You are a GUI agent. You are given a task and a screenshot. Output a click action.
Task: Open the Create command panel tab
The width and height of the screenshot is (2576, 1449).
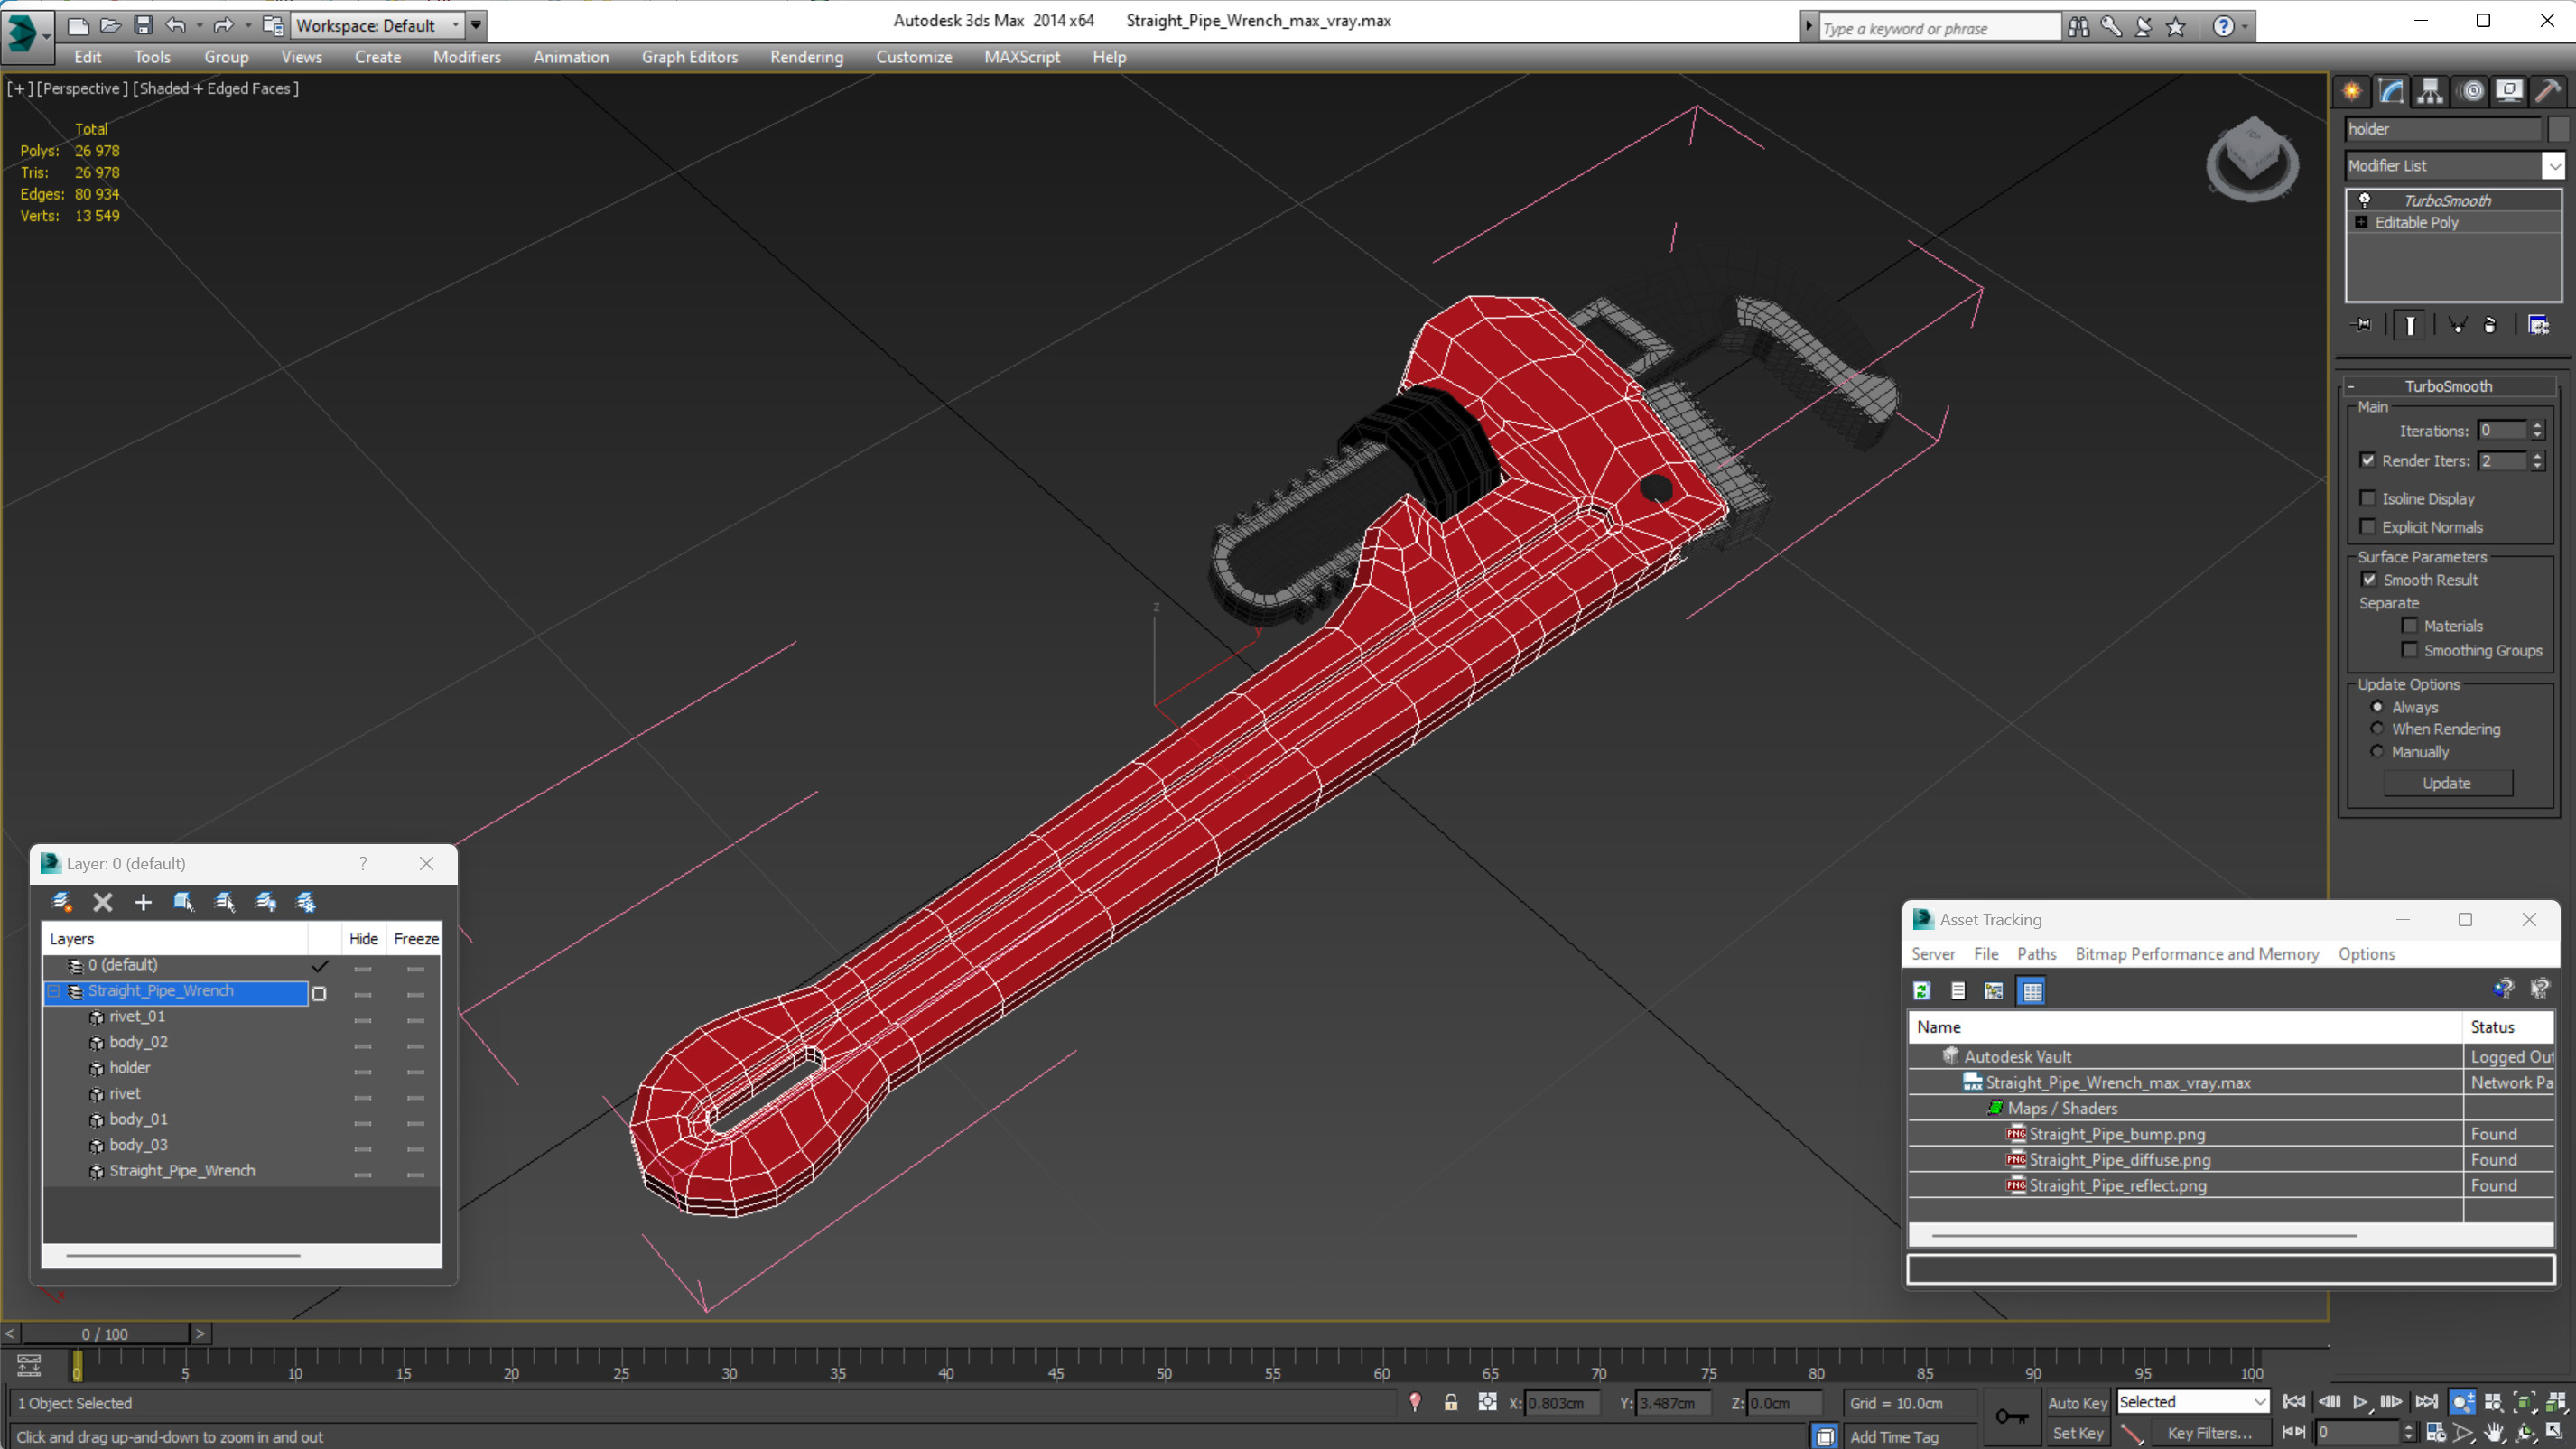click(2352, 91)
